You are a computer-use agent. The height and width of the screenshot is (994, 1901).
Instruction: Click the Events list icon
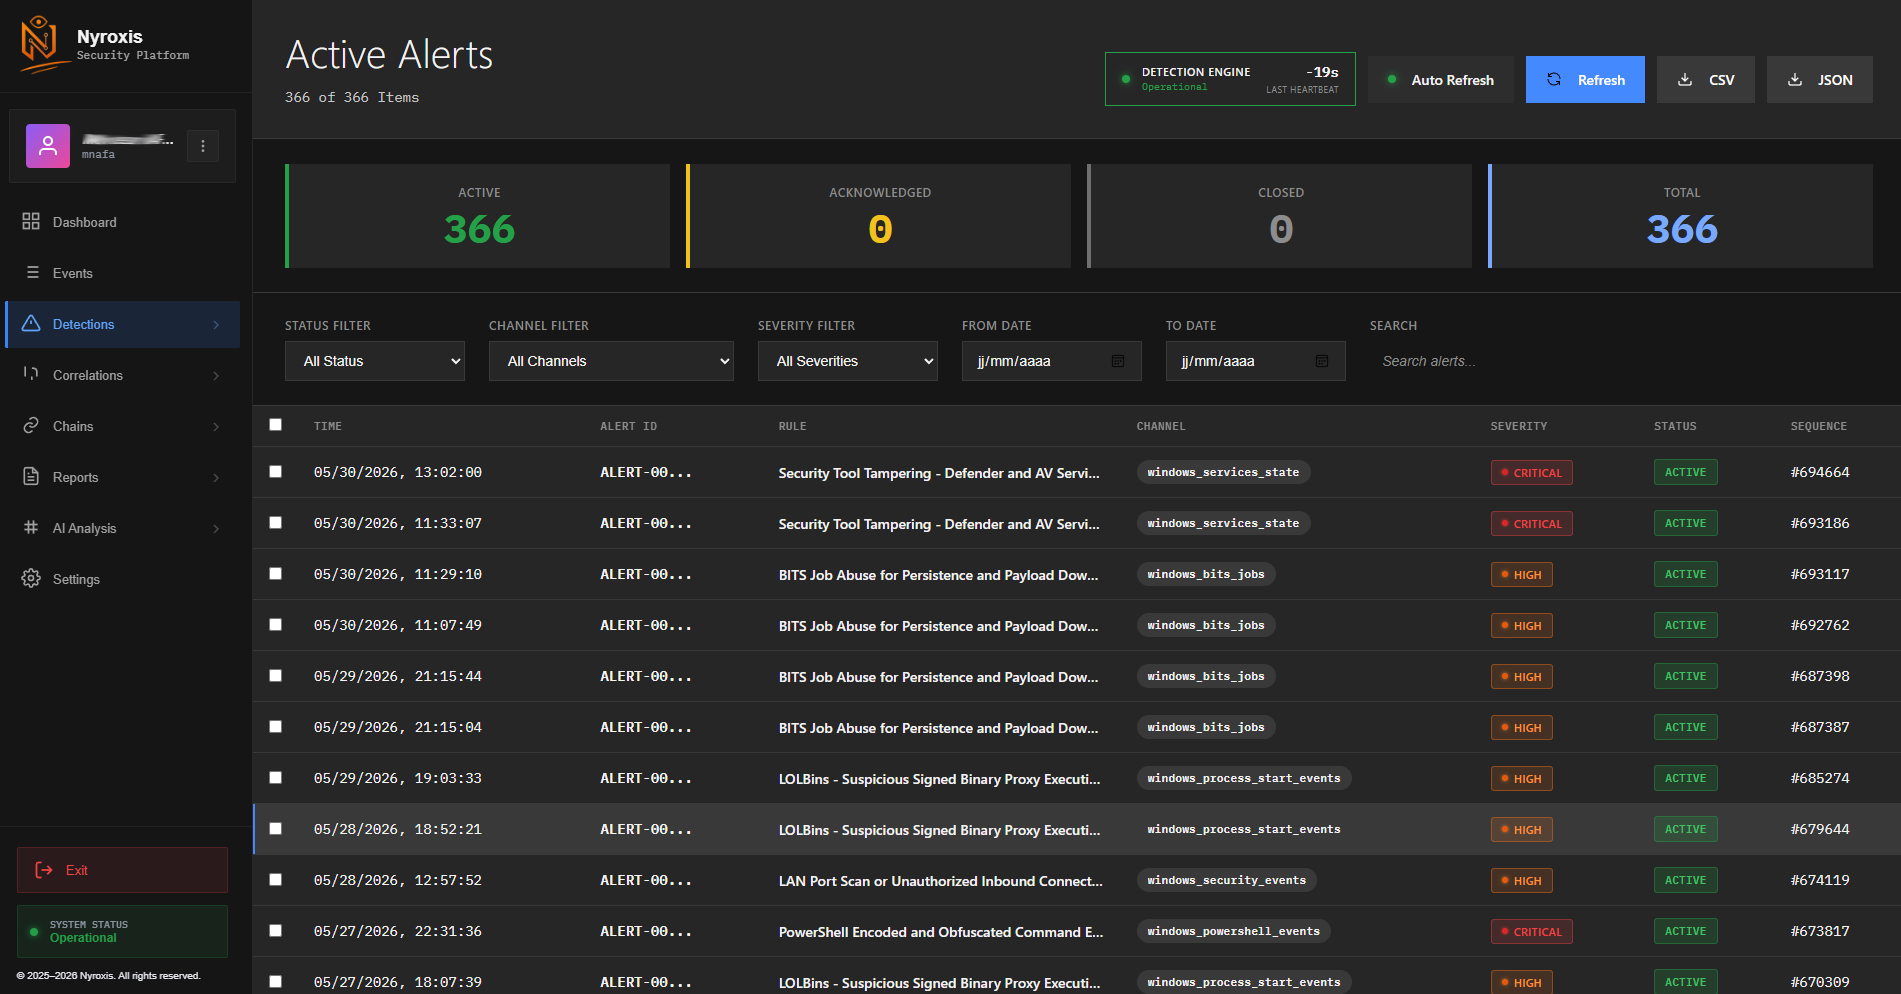[x=32, y=272]
